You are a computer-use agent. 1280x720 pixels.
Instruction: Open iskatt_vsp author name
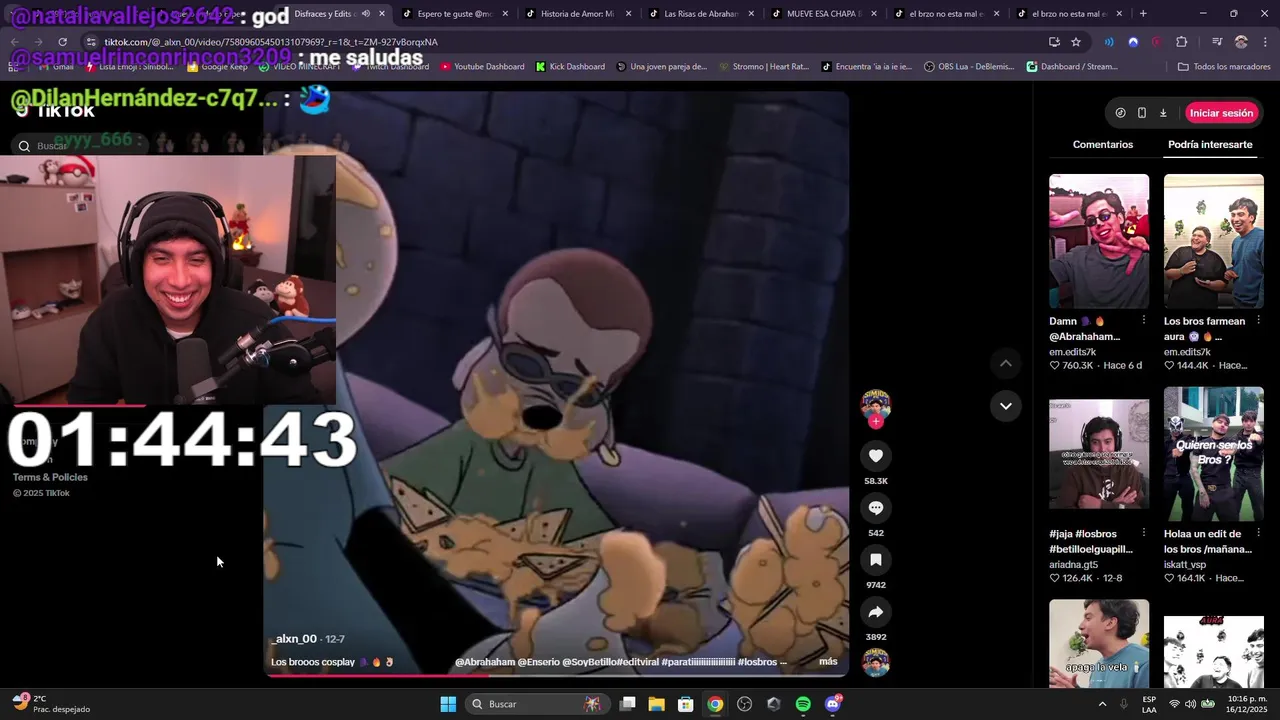tap(1187, 565)
